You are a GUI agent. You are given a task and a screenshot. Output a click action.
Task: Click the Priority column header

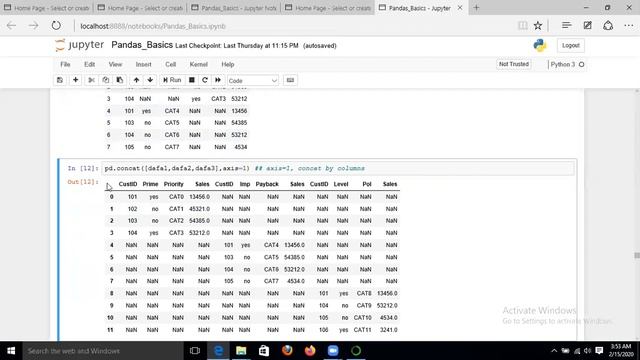coord(173,184)
